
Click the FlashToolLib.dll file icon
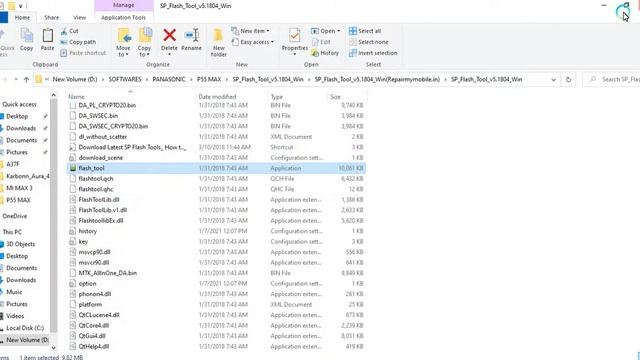(x=73, y=200)
